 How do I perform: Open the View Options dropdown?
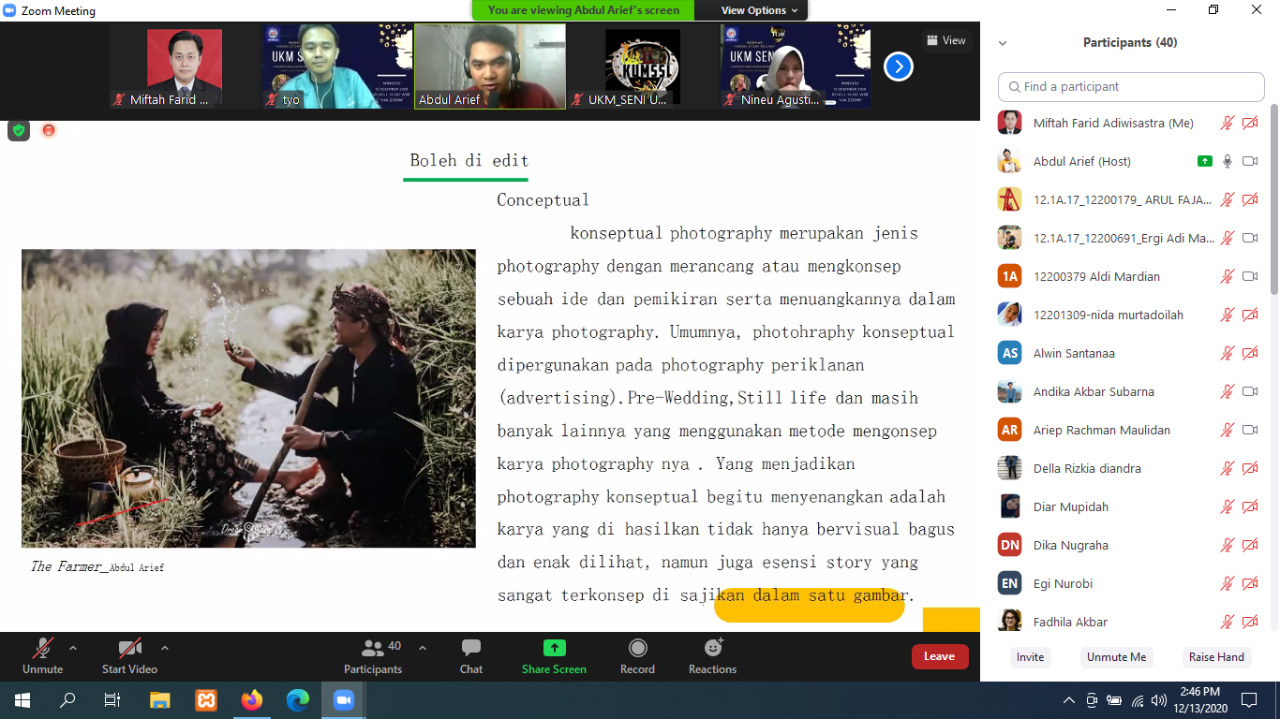click(x=759, y=10)
